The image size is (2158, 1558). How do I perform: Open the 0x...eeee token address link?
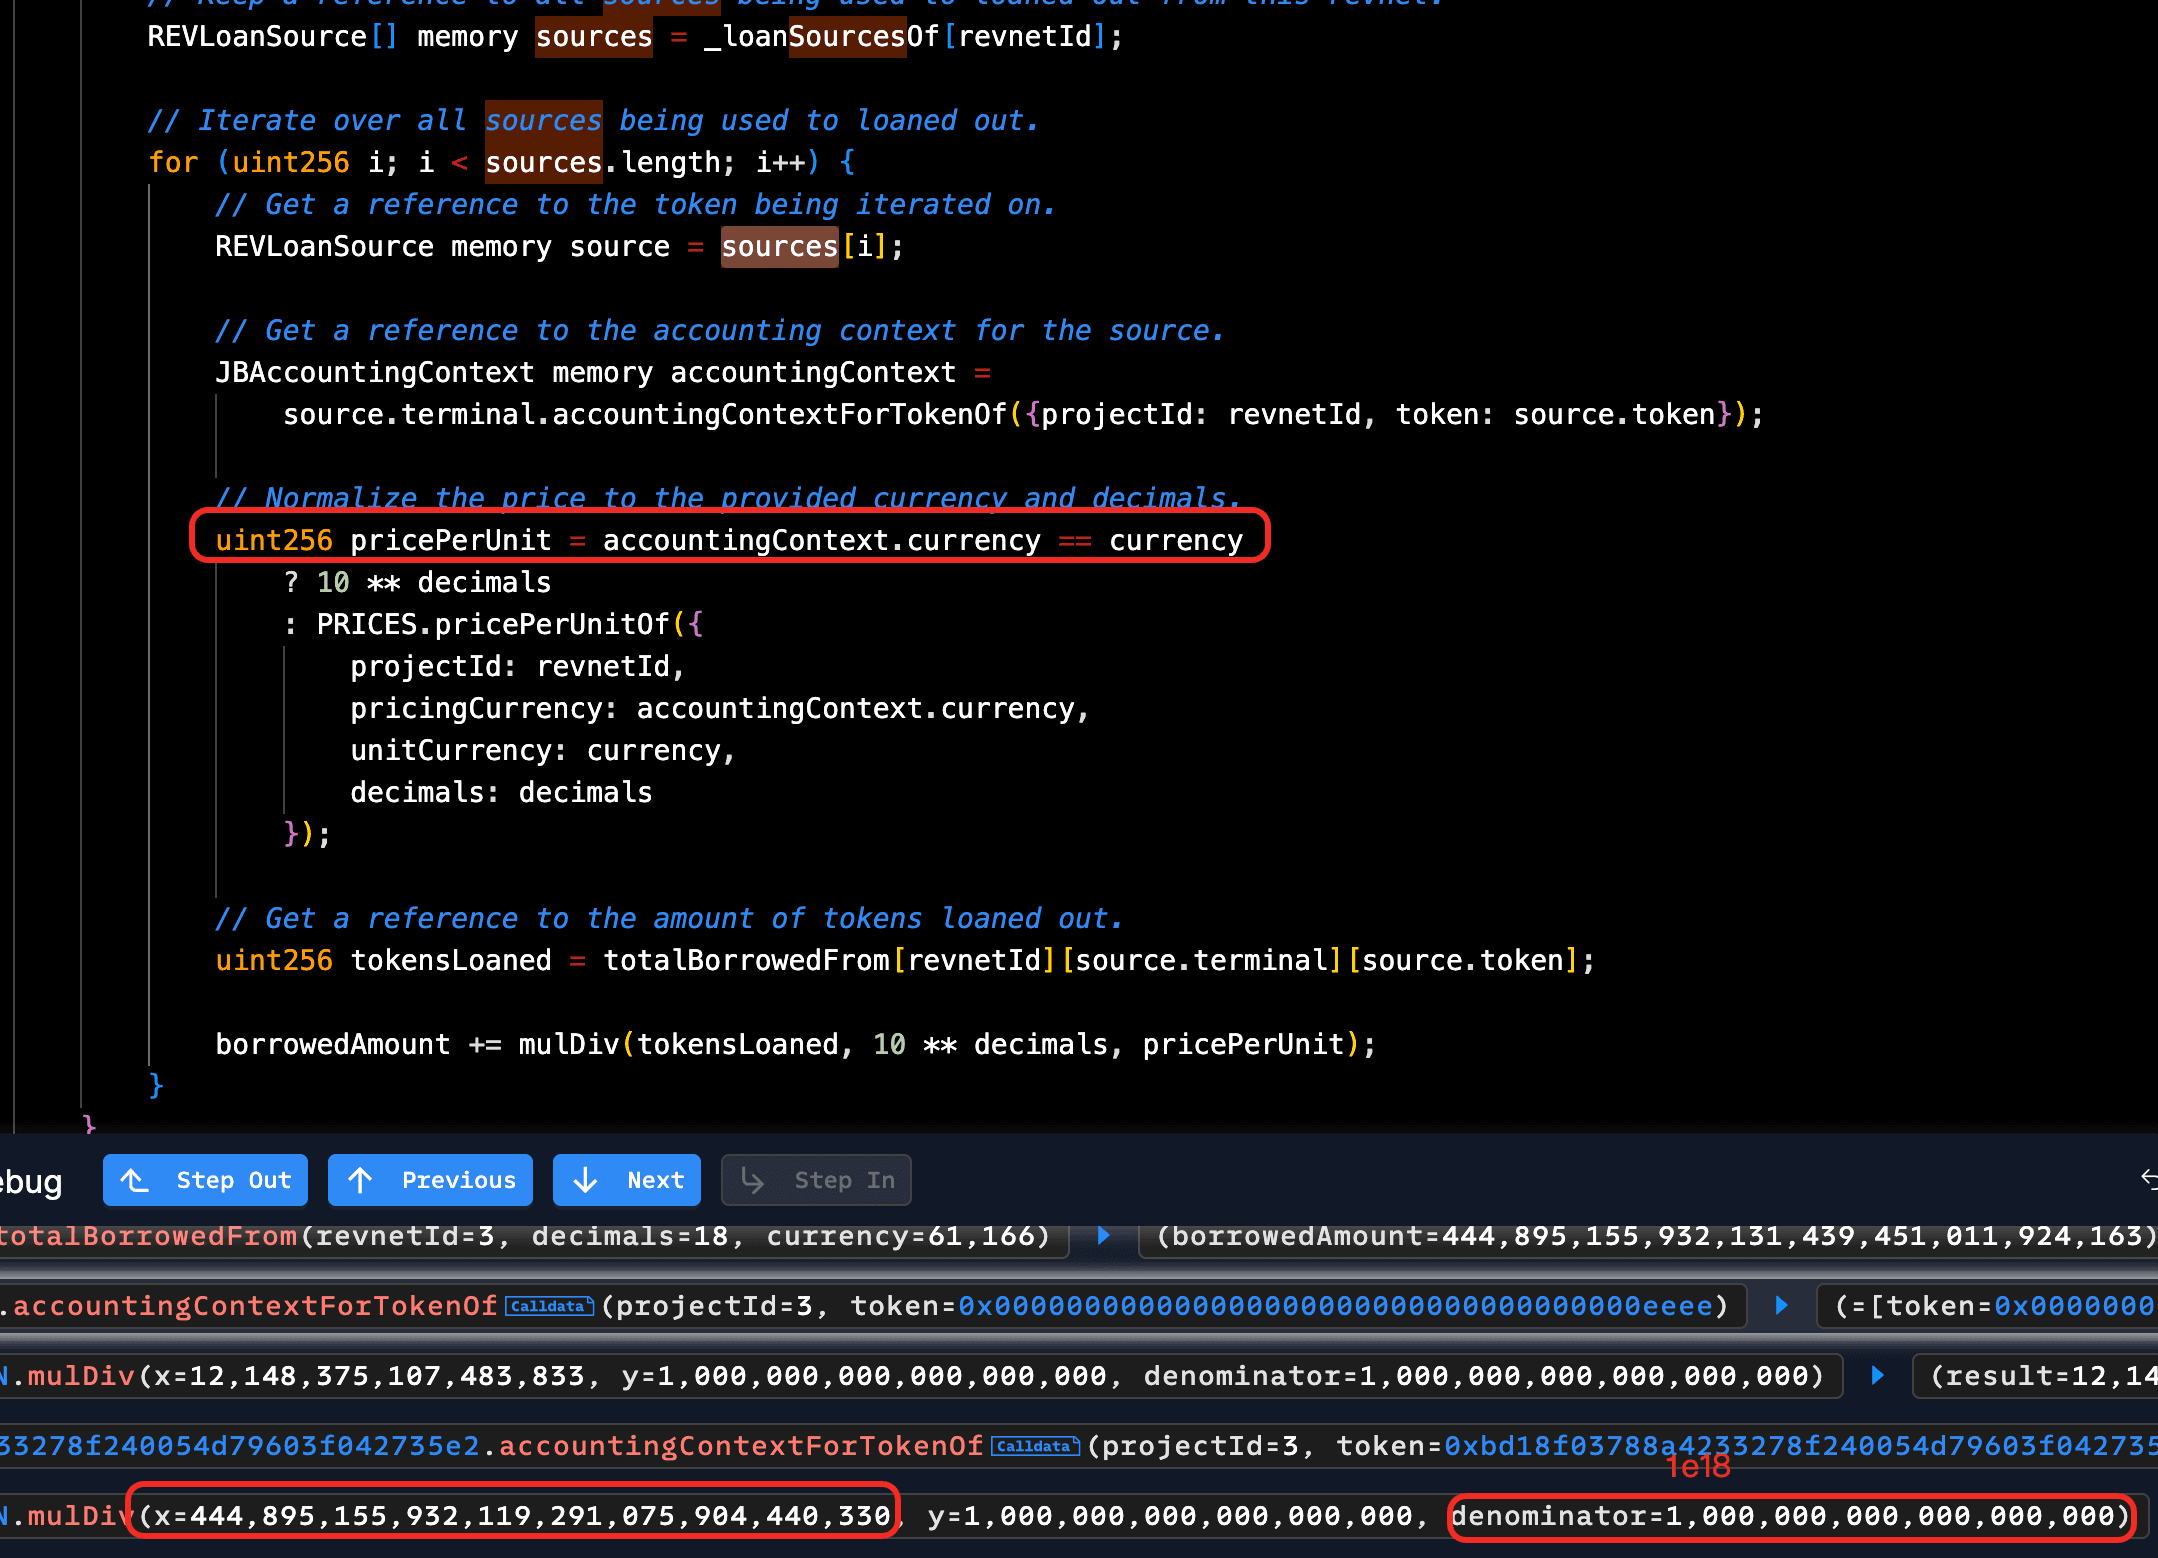pos(1335,1306)
